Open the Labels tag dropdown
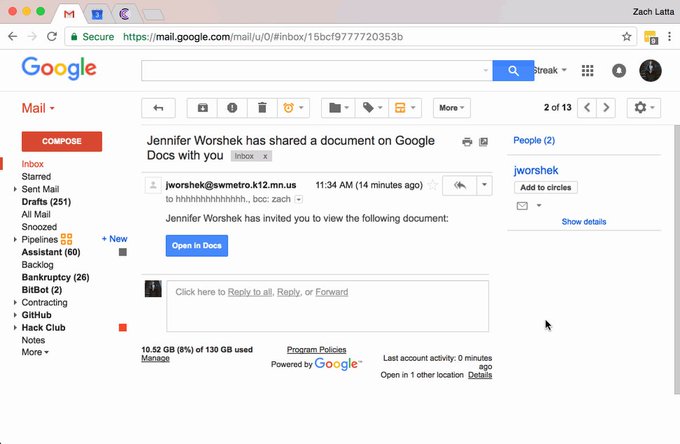680x444 pixels. (x=374, y=108)
